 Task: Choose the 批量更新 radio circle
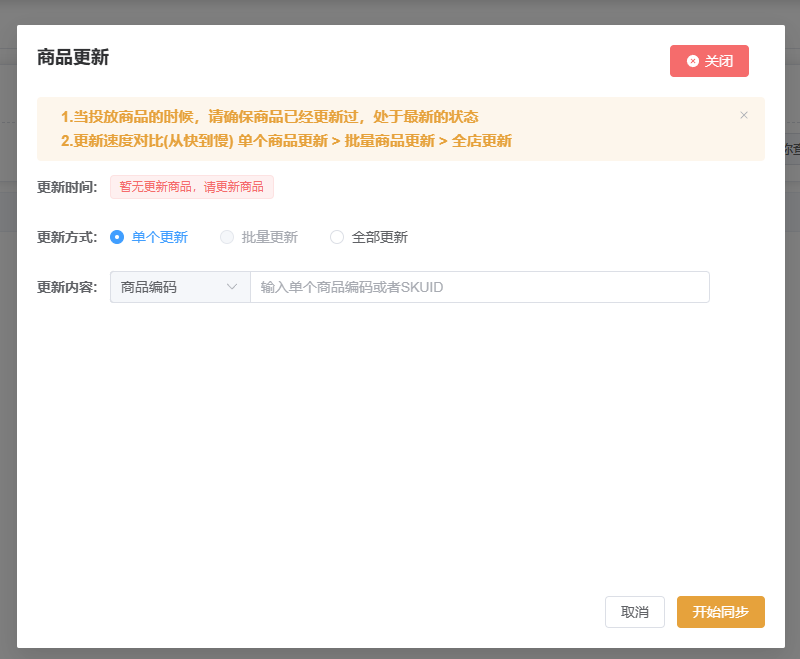pos(227,237)
